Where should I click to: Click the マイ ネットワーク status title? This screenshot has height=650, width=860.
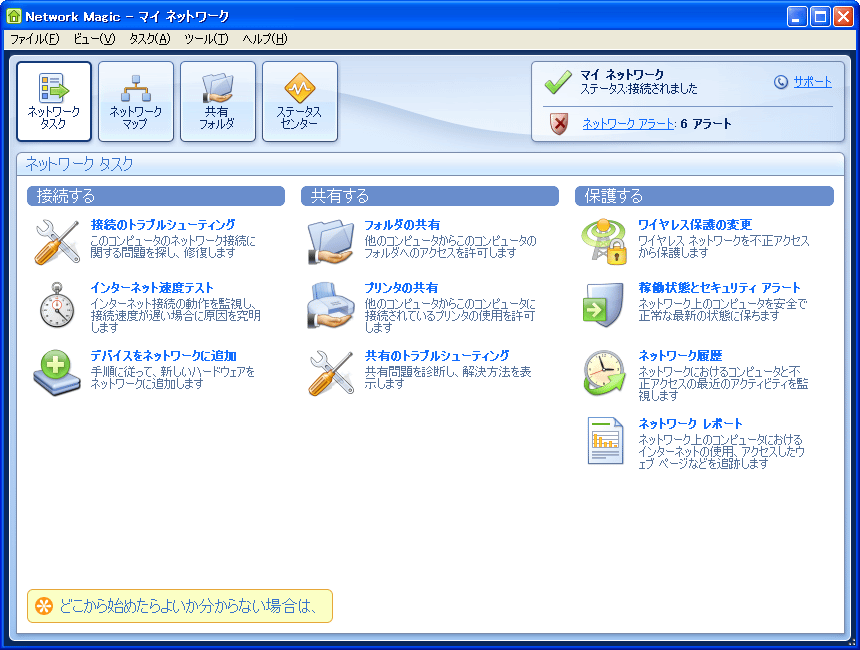(622, 75)
